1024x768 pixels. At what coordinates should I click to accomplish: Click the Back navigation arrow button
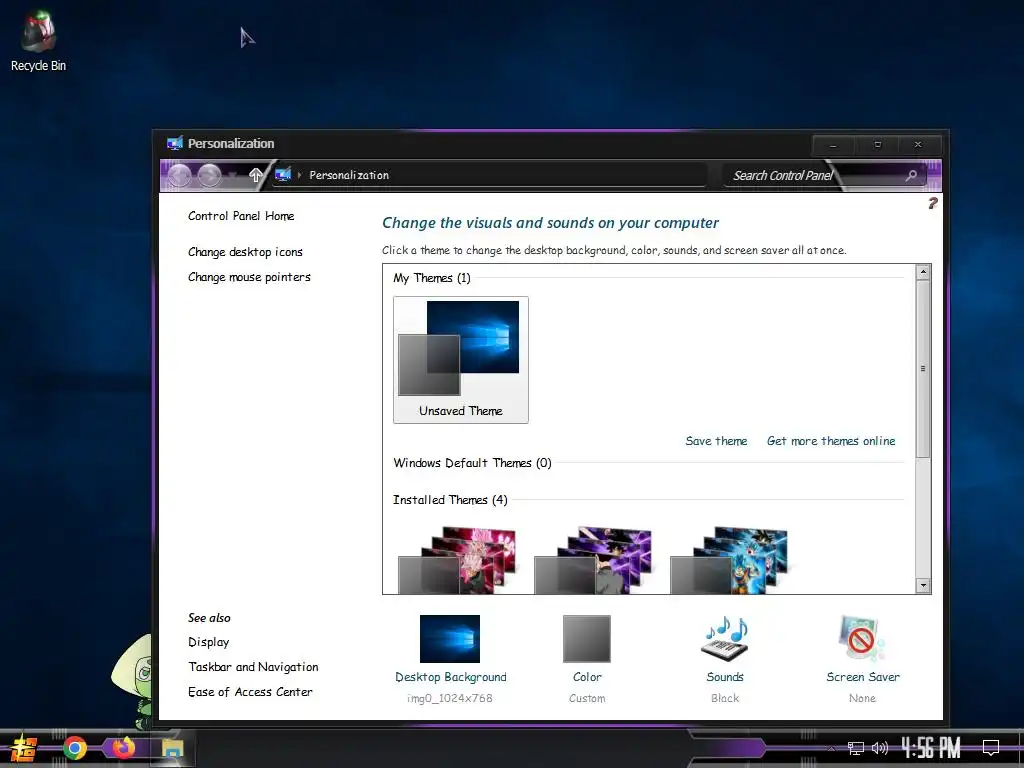tap(180, 175)
